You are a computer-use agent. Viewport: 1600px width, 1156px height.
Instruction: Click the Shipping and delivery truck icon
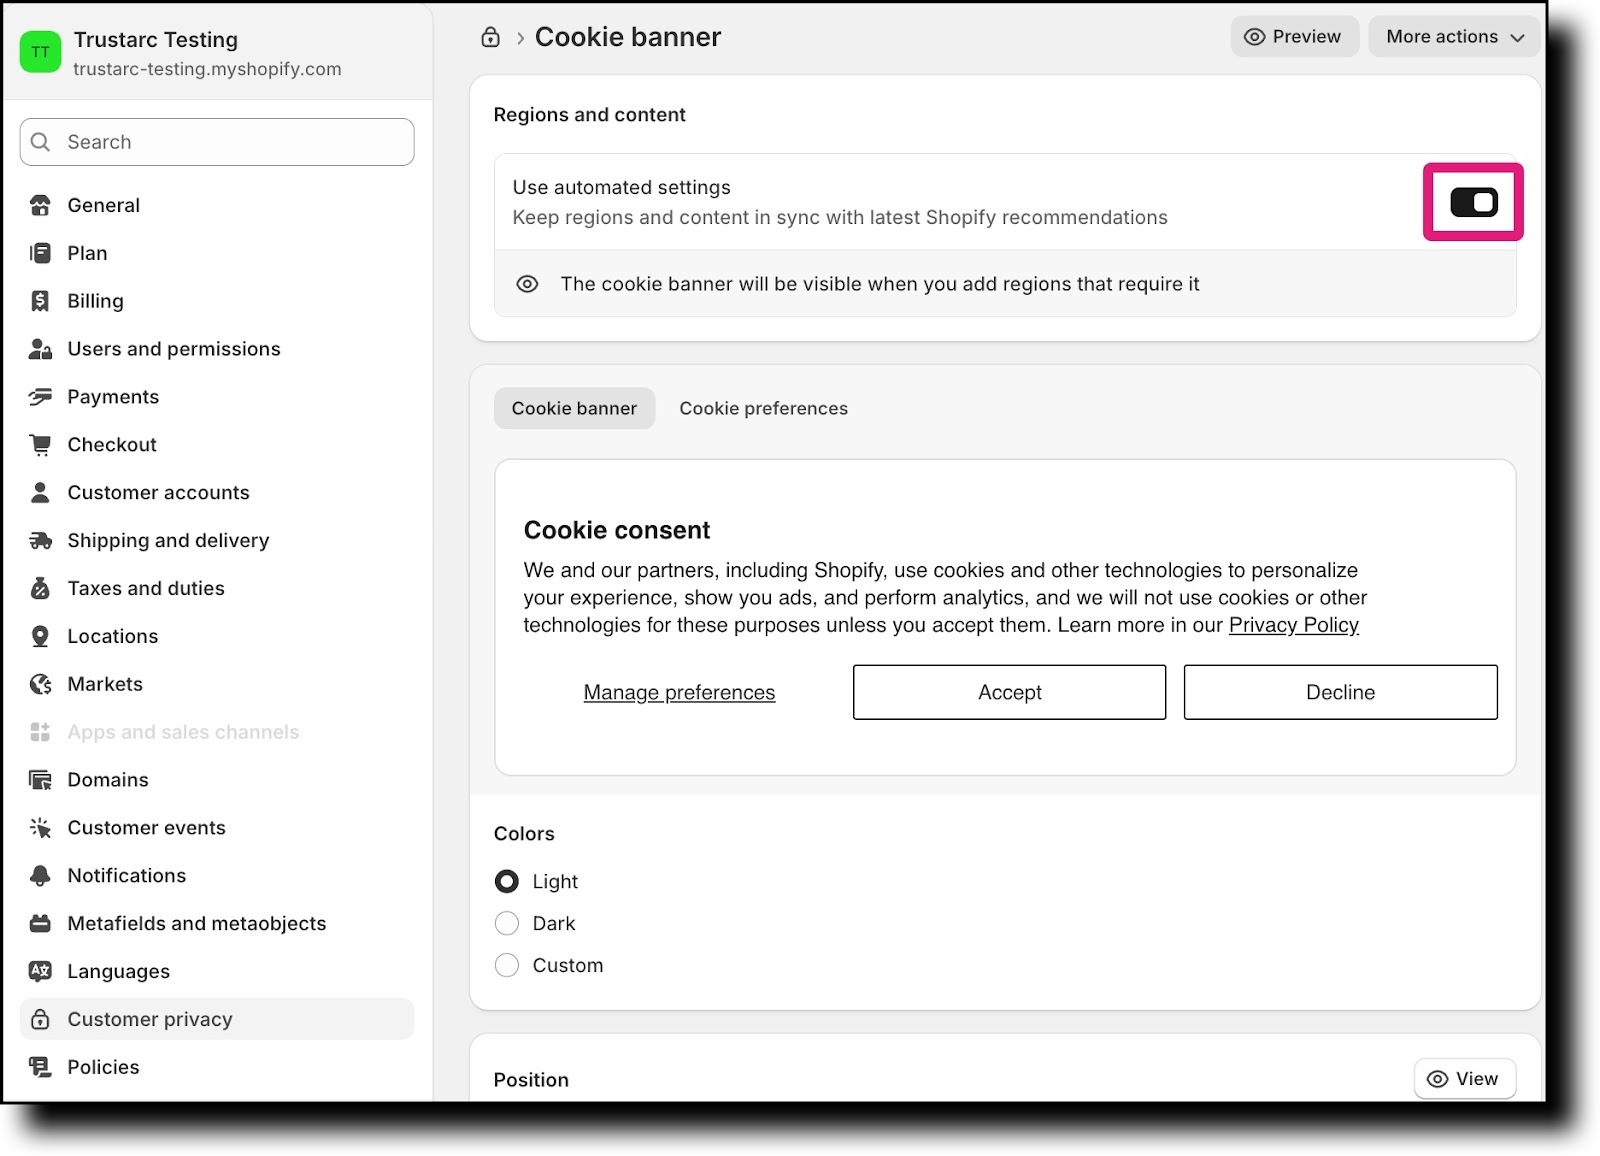point(40,540)
